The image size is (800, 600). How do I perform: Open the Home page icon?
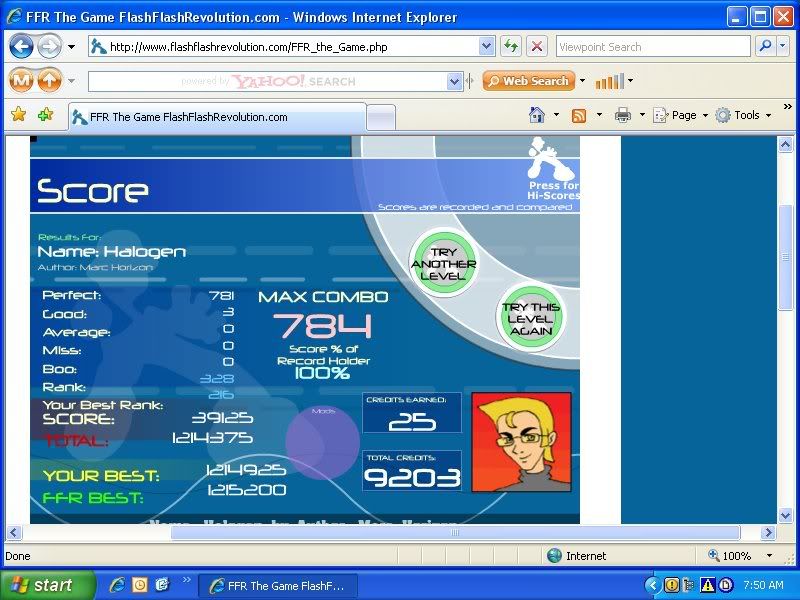[537, 115]
